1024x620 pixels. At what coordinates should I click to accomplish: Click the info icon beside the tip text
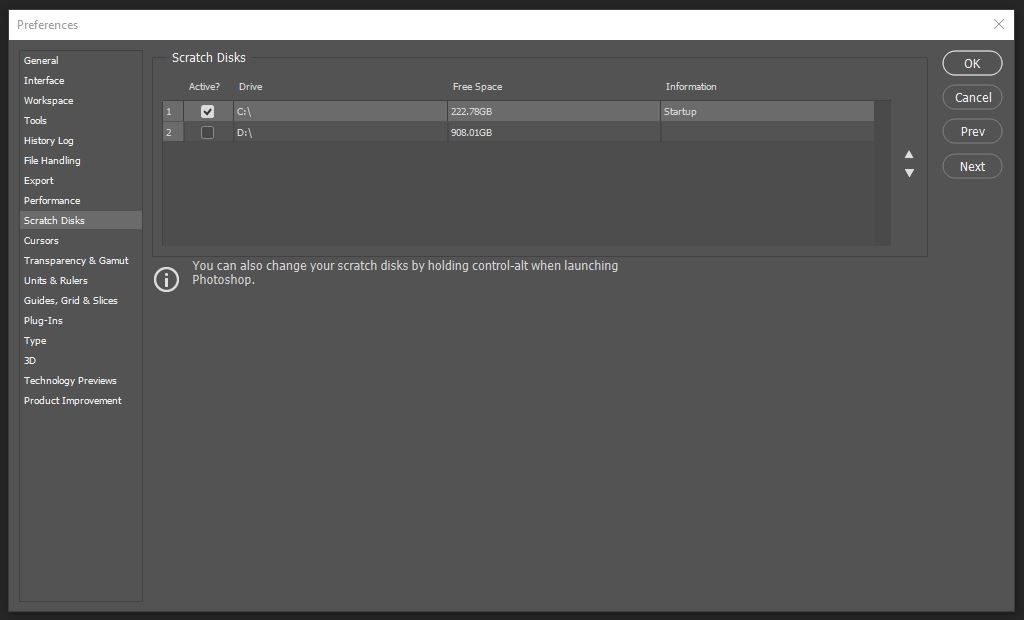click(166, 279)
